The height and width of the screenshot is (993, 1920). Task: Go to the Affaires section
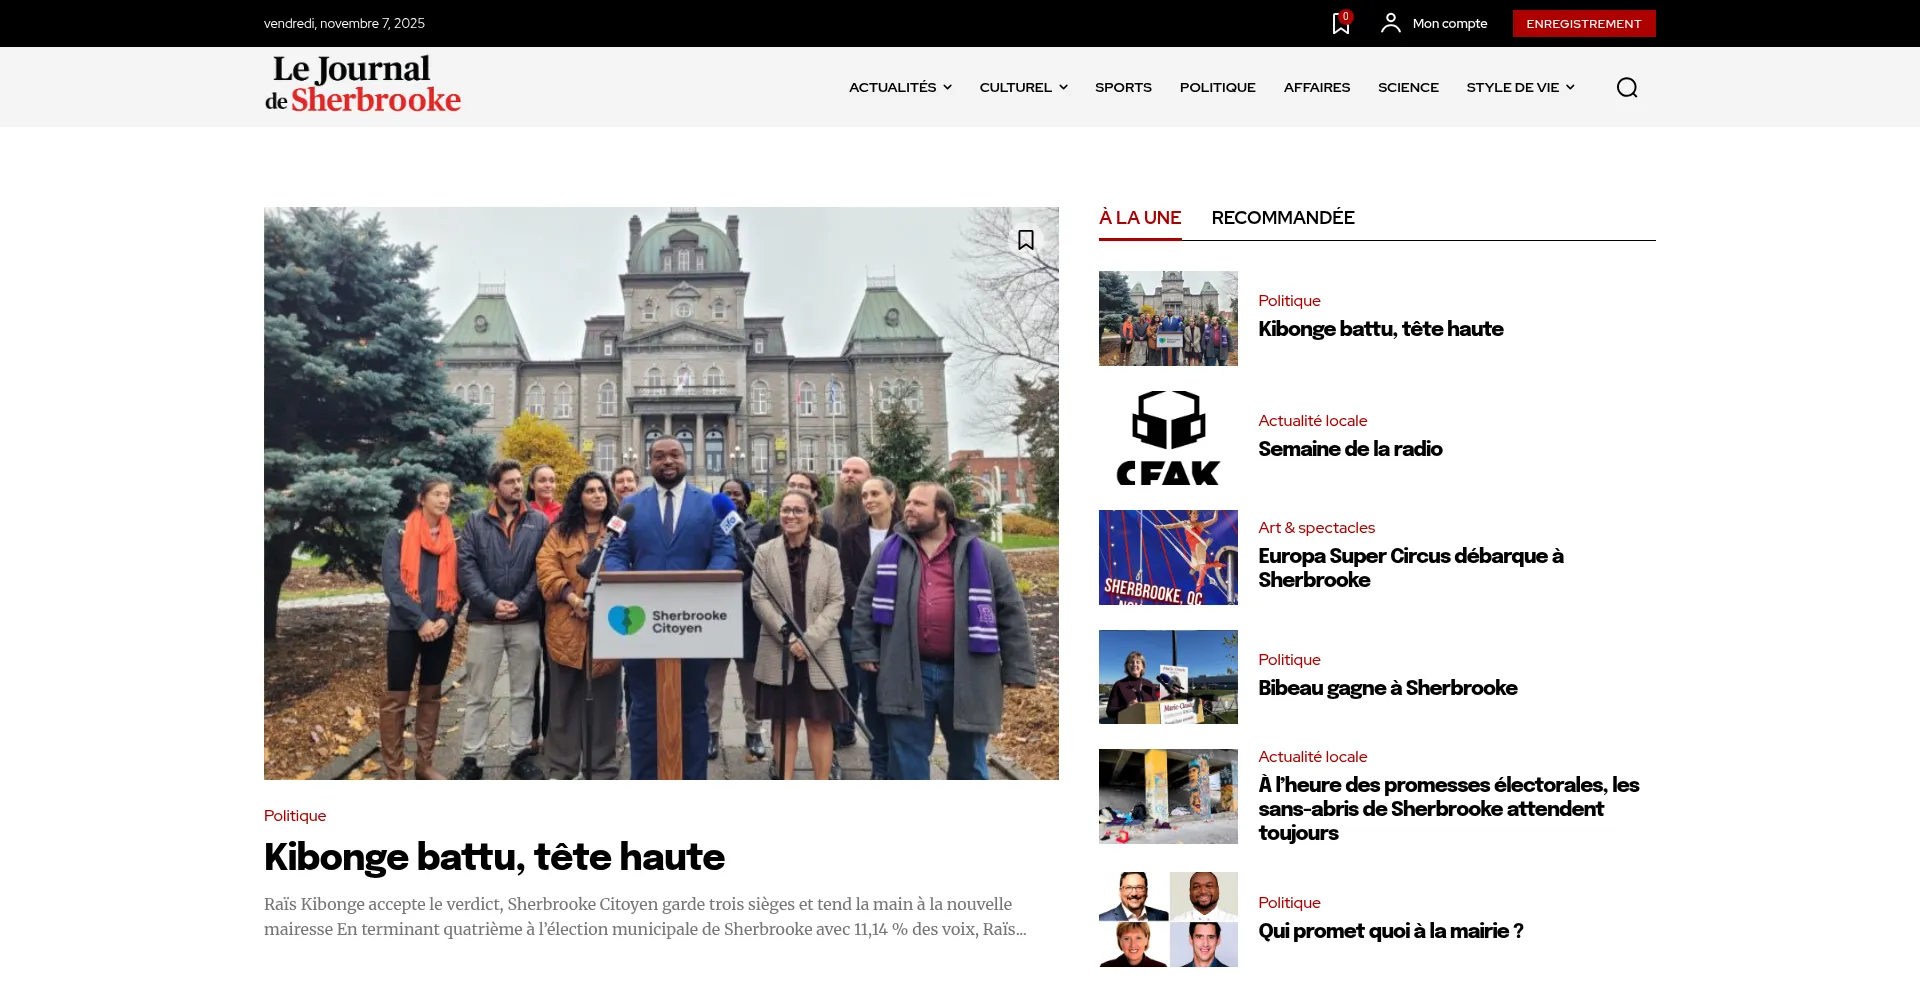(1316, 88)
